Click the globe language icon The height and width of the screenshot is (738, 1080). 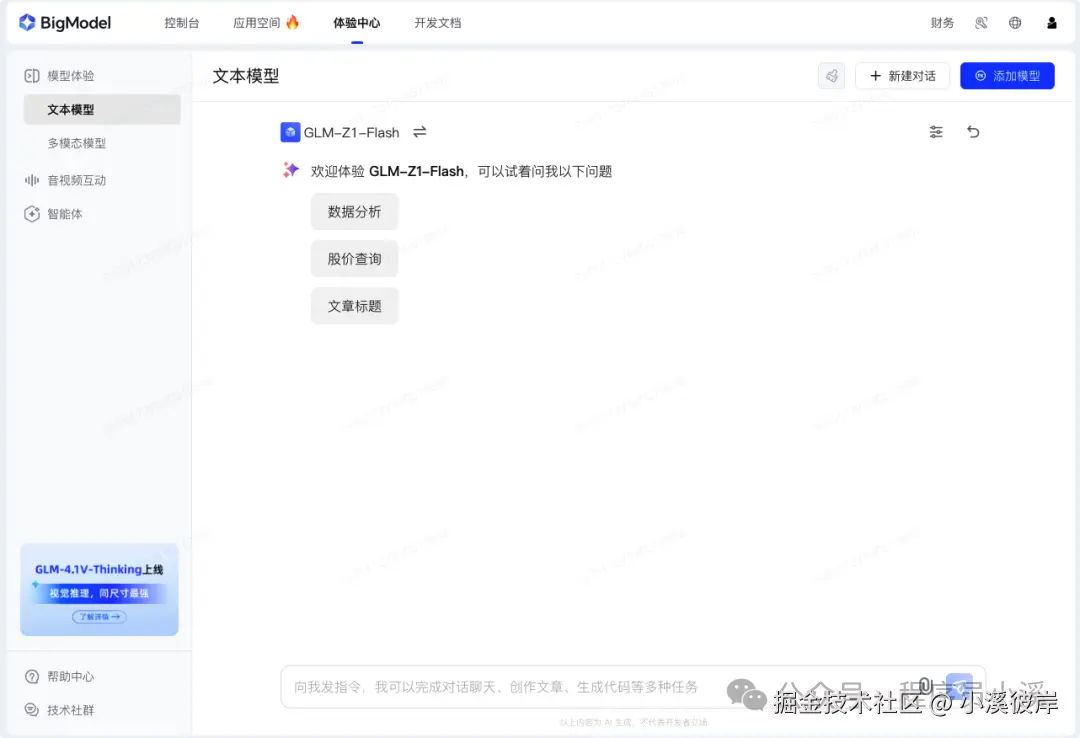coord(1014,22)
